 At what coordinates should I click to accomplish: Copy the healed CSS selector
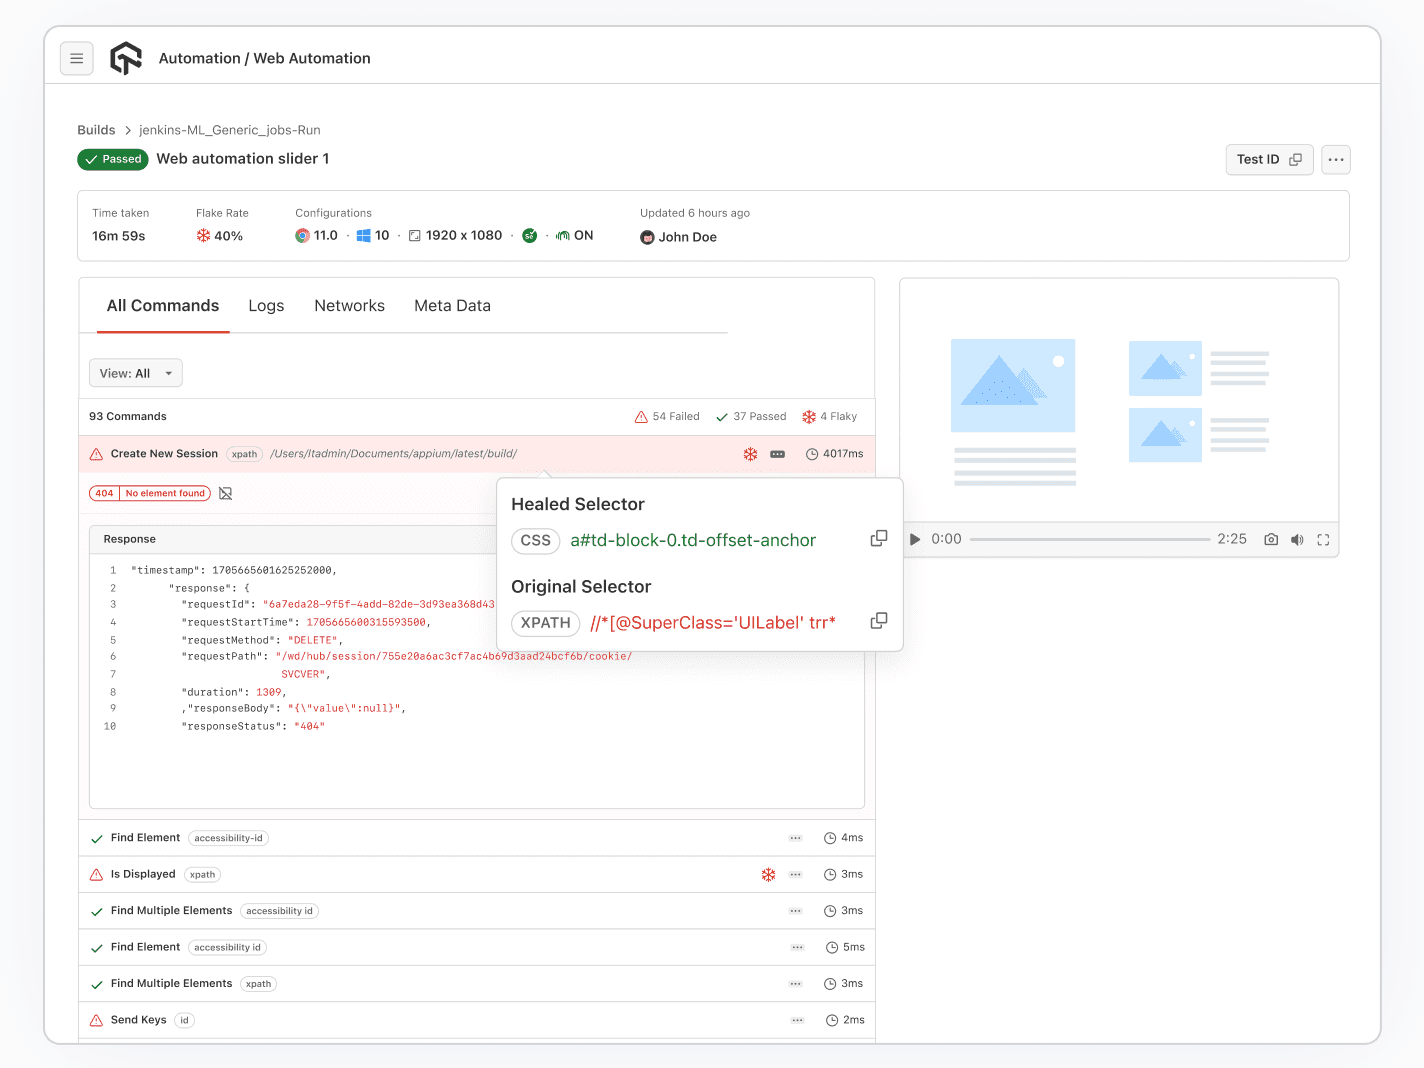point(879,538)
